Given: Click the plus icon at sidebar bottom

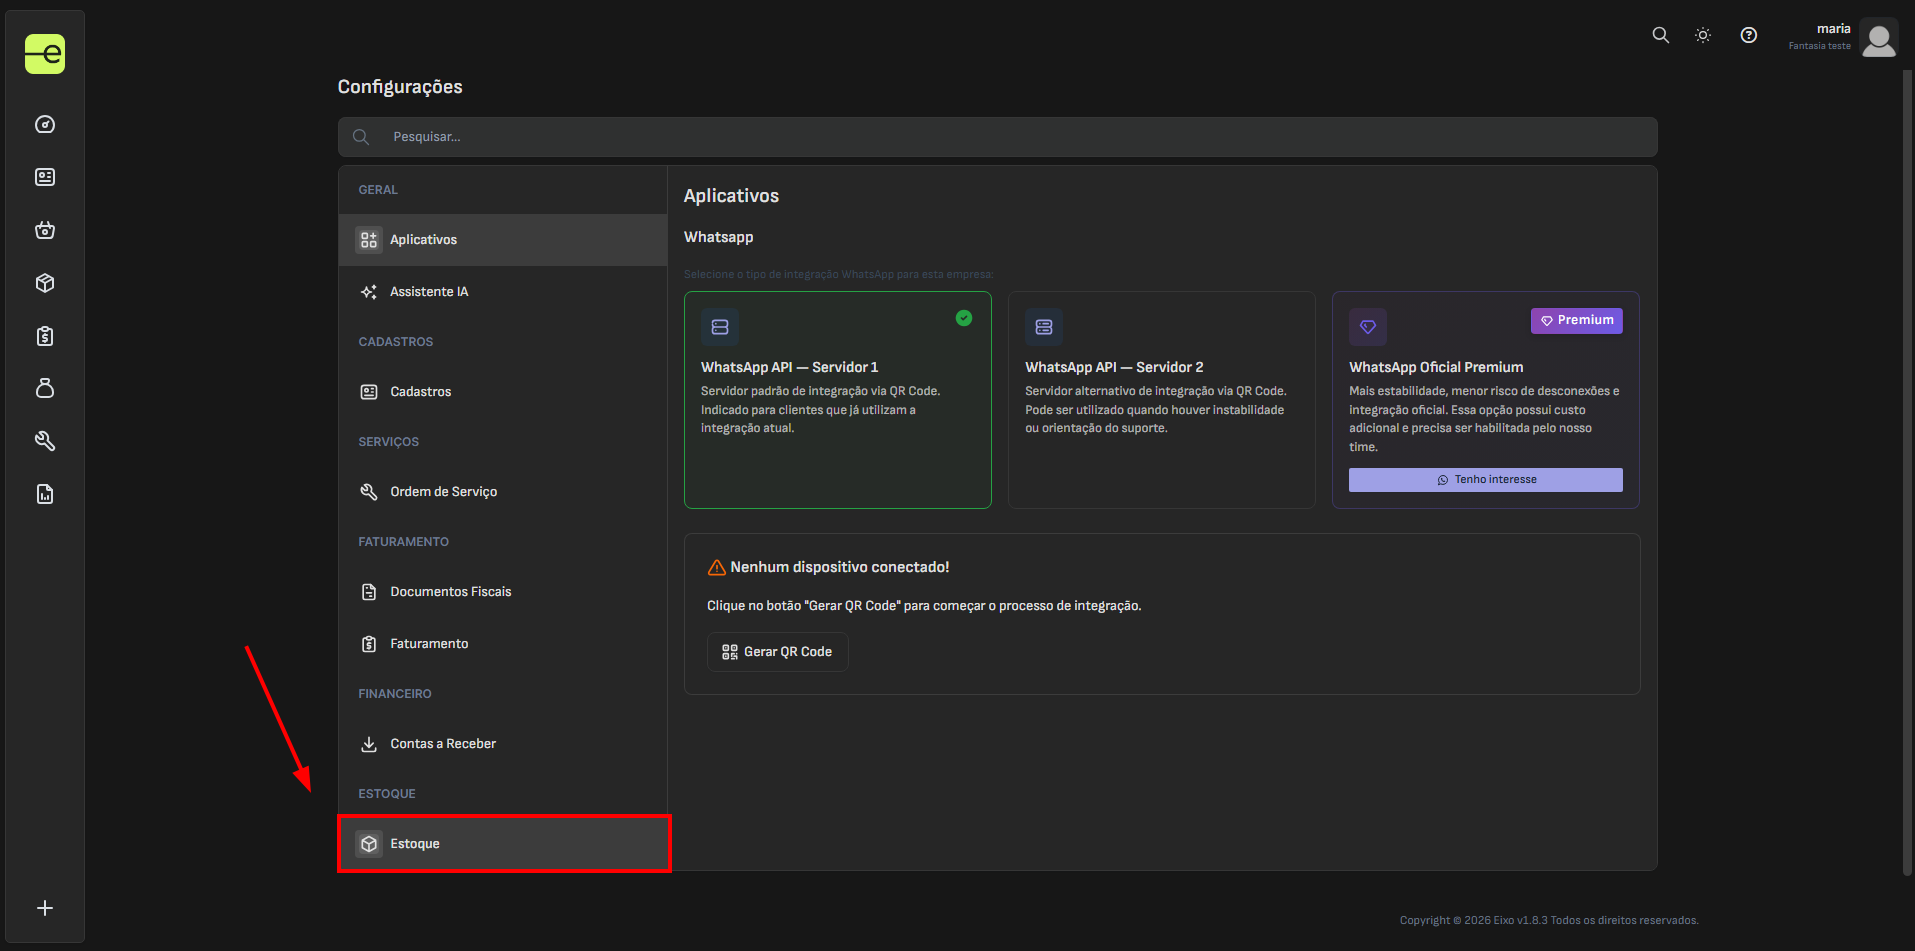Looking at the screenshot, I should coord(45,908).
